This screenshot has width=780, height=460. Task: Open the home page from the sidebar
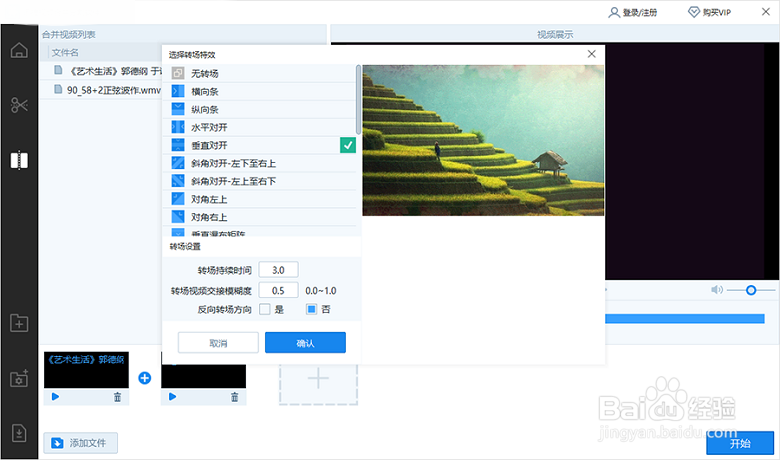point(19,50)
